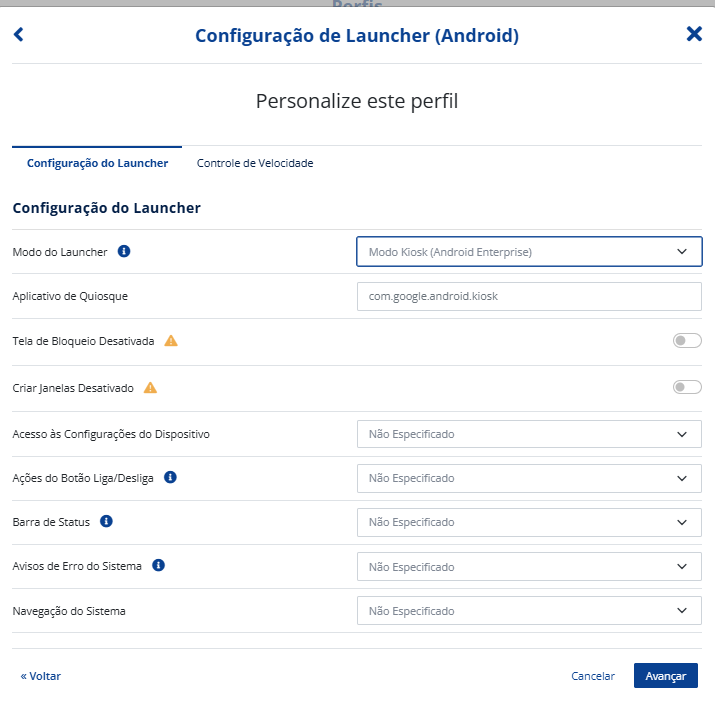Enable the Tela de Bloqueio Desativada toggle
This screenshot has width=715, height=702.
click(x=687, y=341)
